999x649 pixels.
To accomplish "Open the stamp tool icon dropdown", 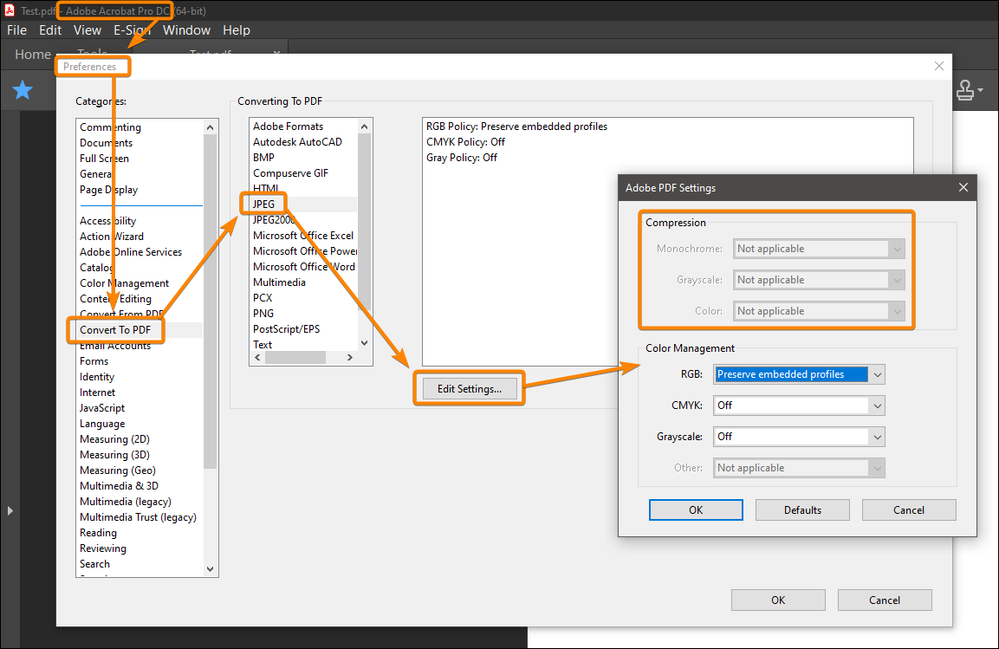I will click(969, 90).
